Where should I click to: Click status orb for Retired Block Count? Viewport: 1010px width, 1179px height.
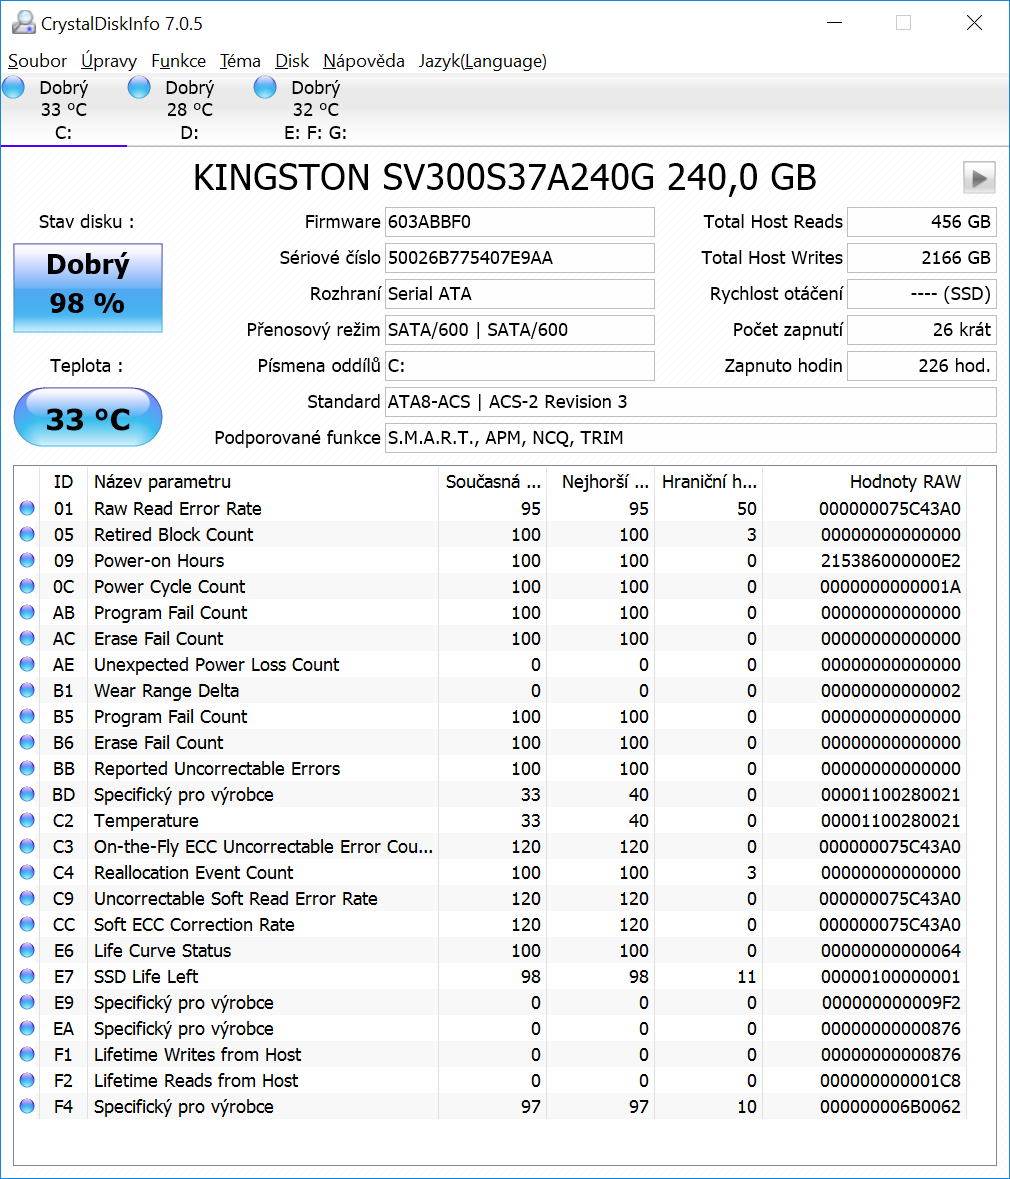27,535
